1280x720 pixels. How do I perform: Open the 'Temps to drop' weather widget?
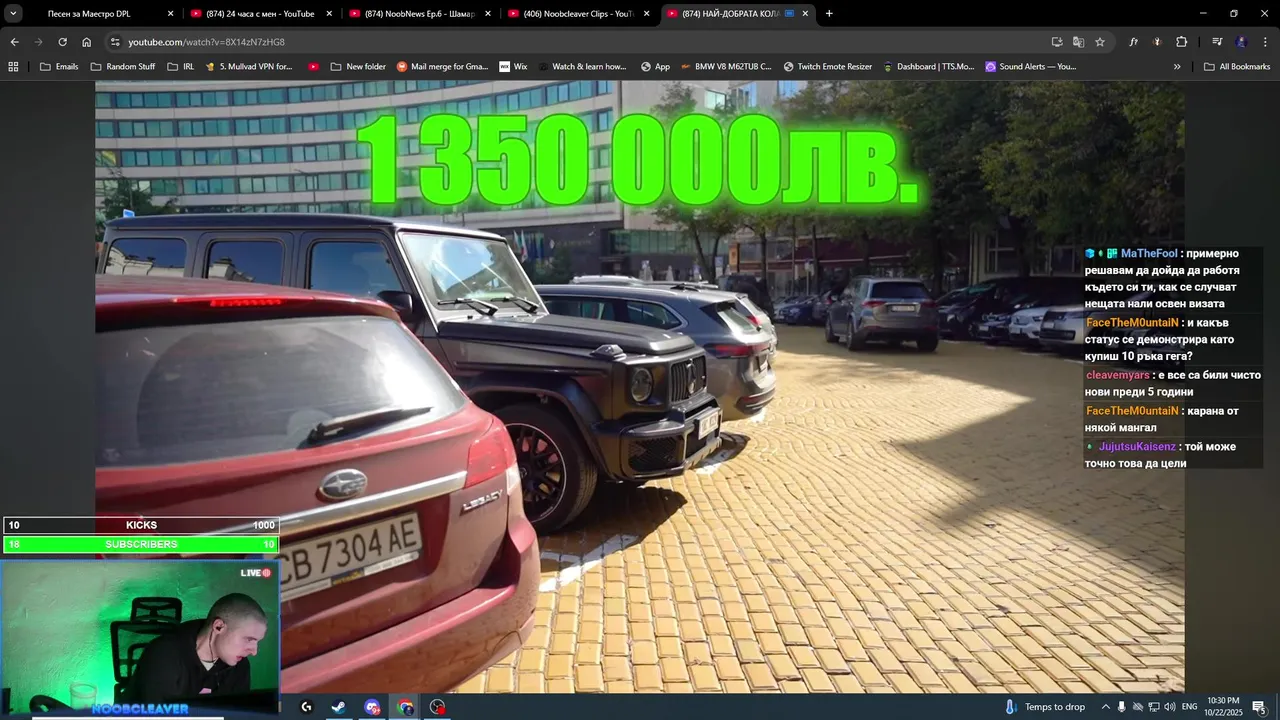coord(1045,707)
